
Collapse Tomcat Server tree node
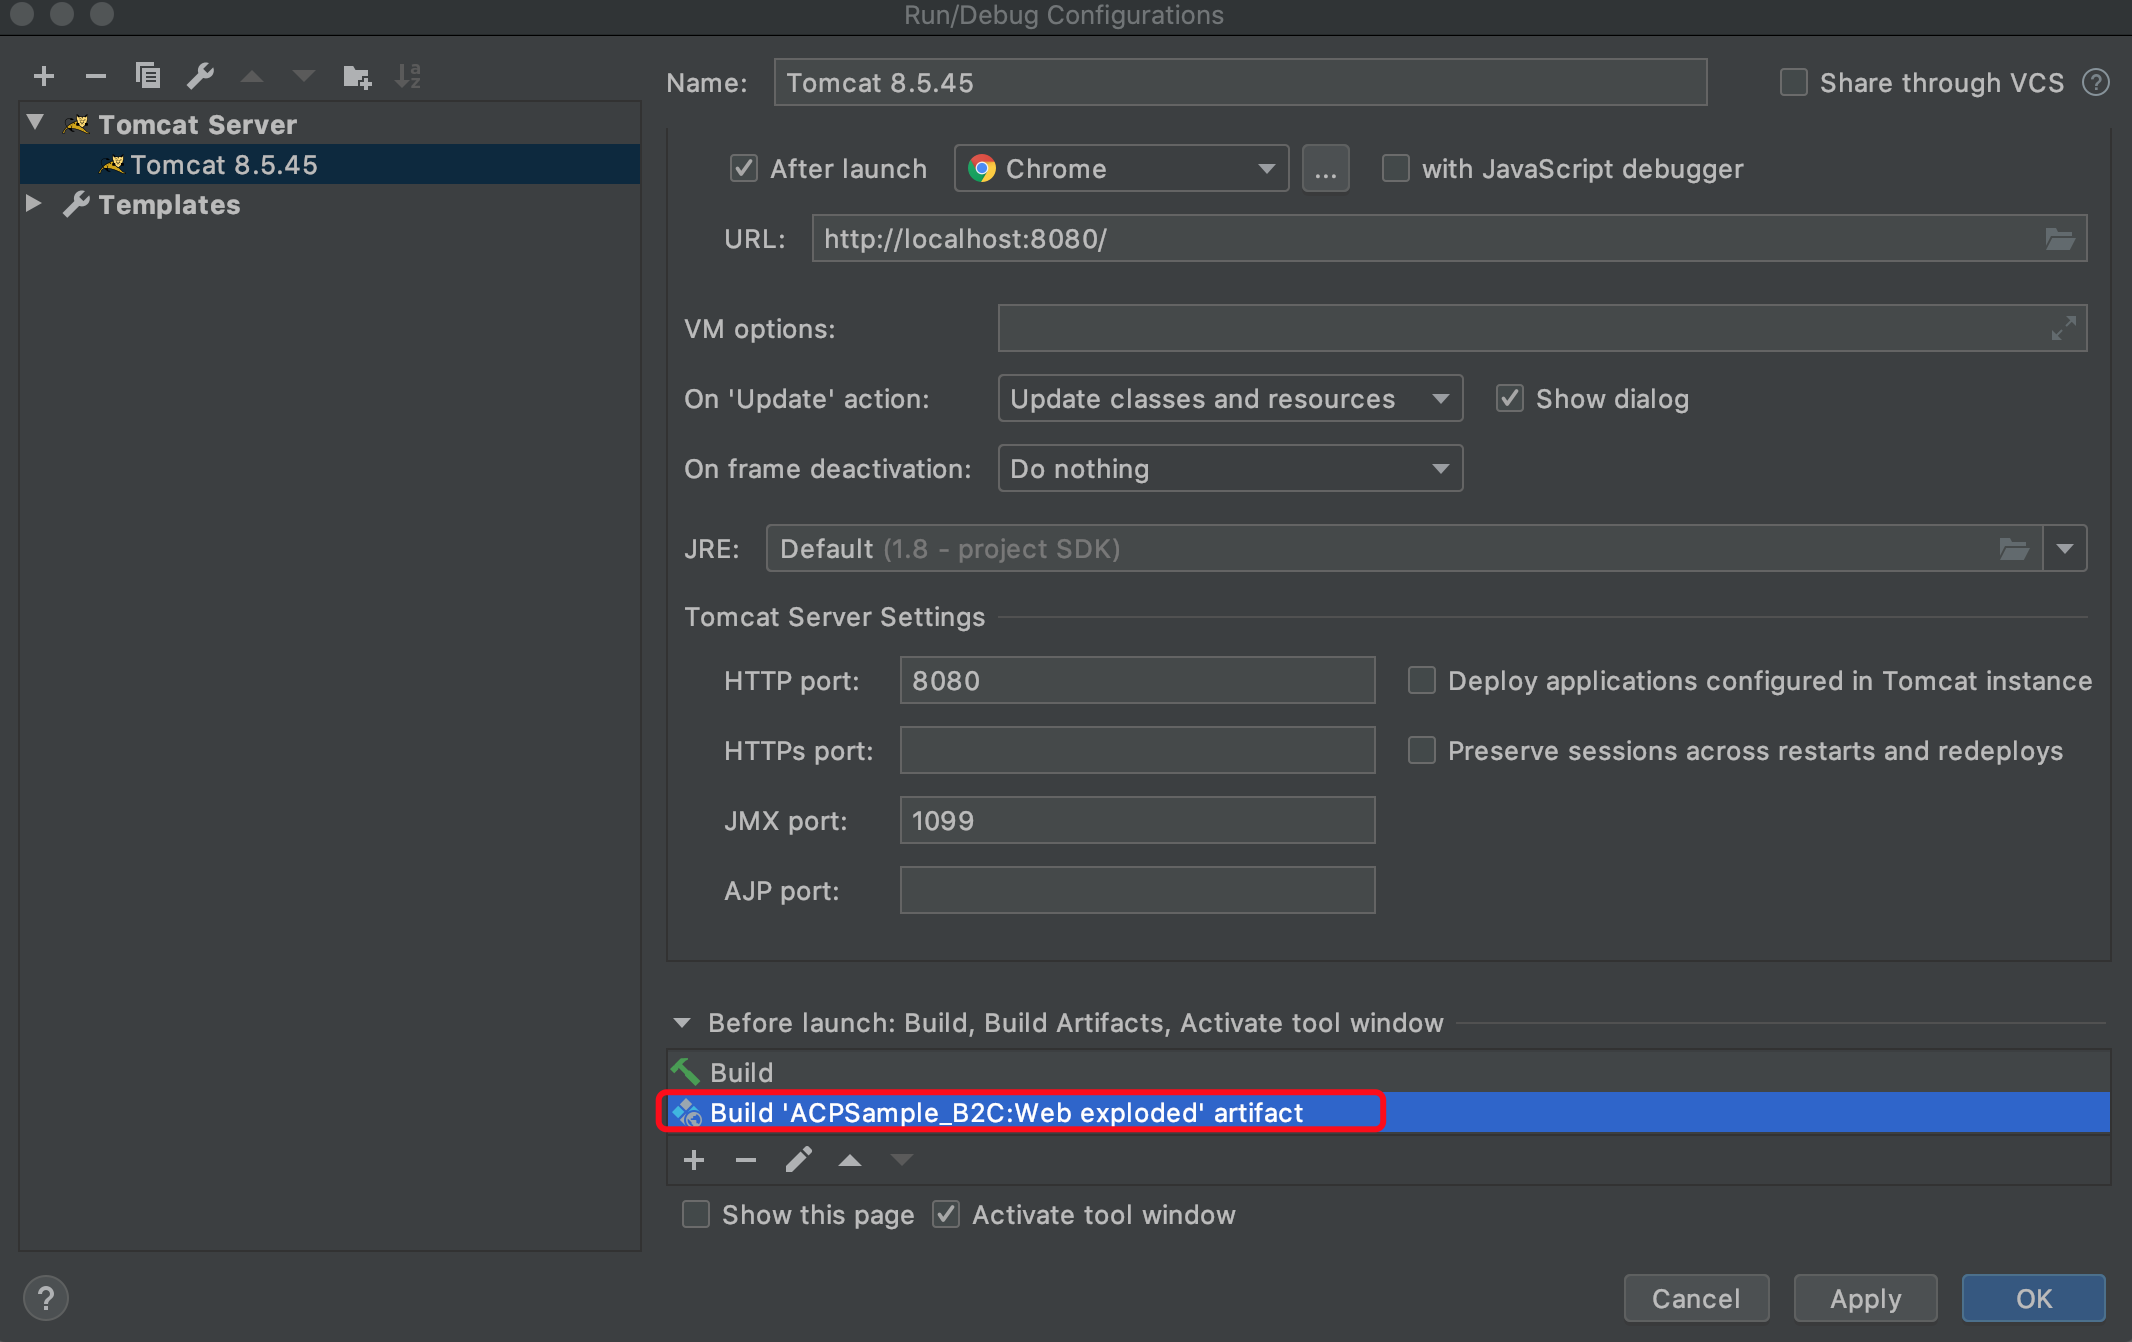click(35, 123)
